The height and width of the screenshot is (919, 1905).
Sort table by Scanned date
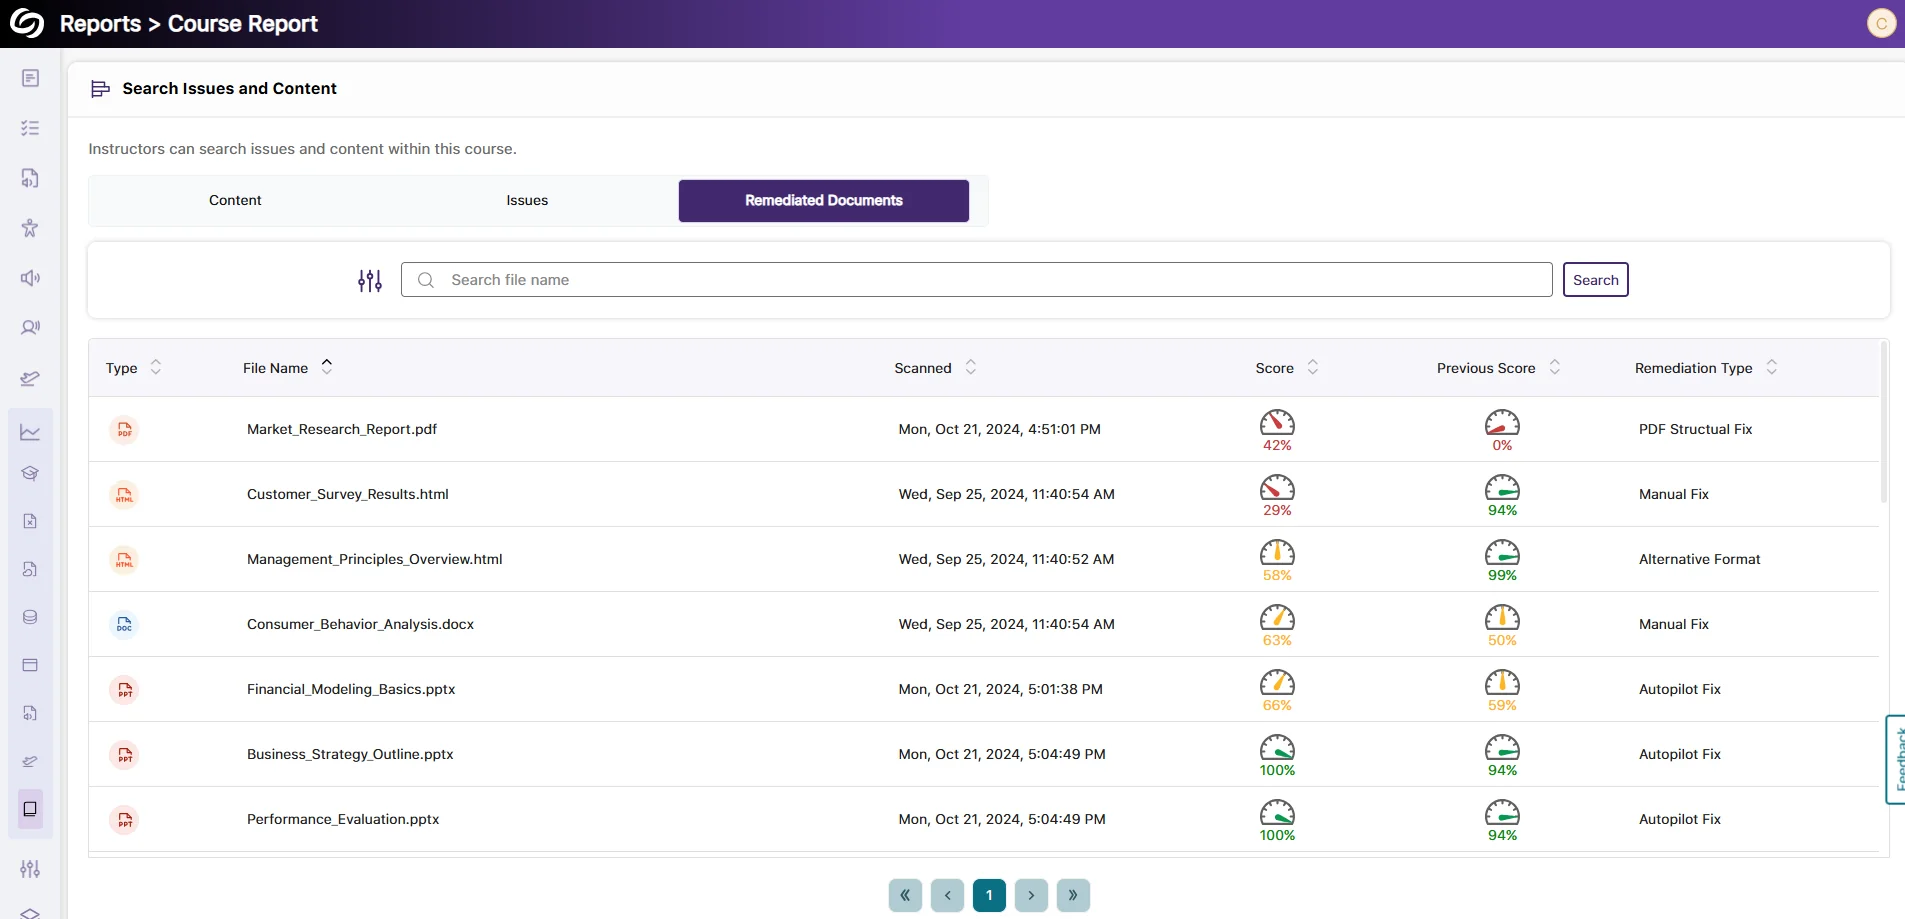[970, 367]
